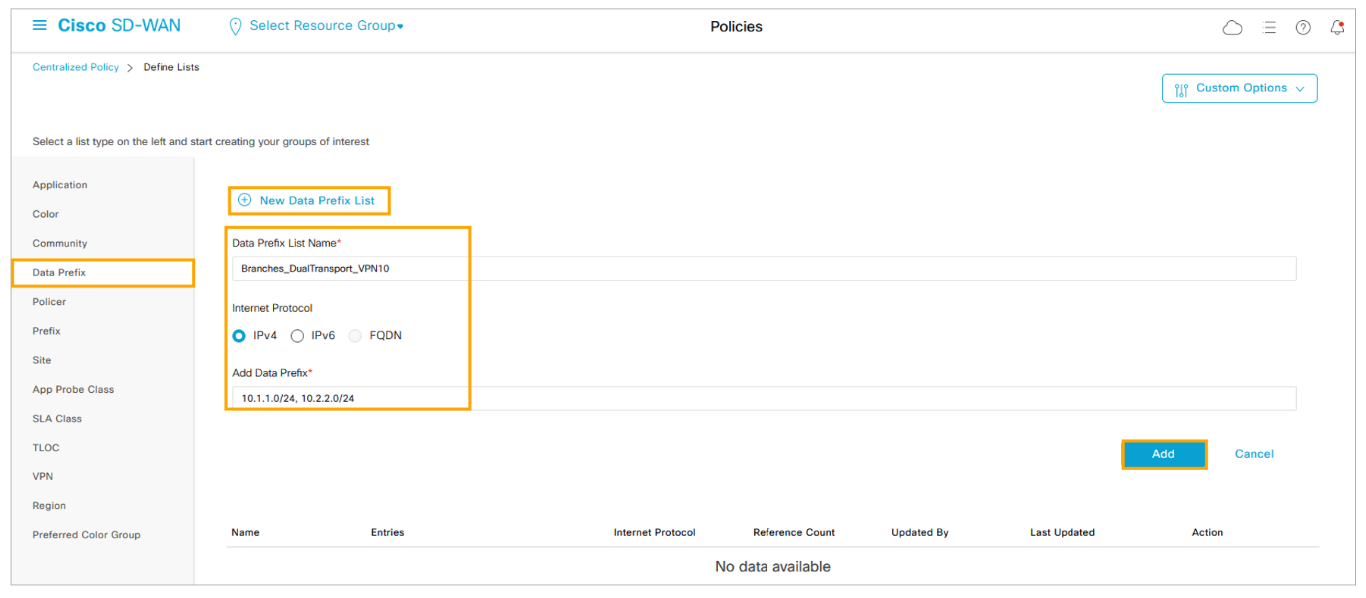Open the help question mark icon

1303,28
